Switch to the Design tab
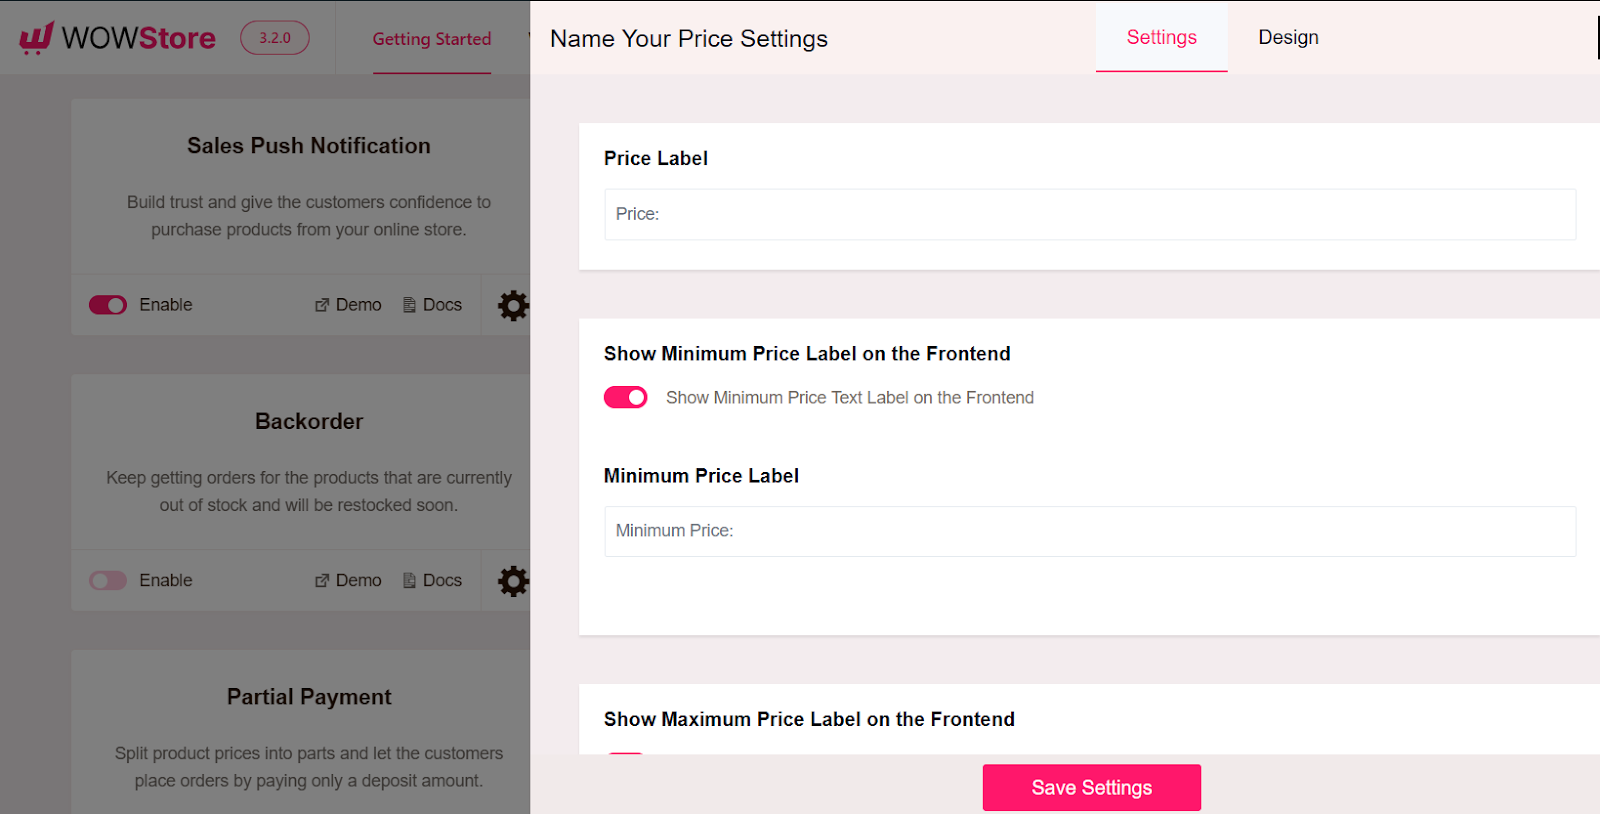This screenshot has height=814, width=1600. pyautogui.click(x=1288, y=37)
